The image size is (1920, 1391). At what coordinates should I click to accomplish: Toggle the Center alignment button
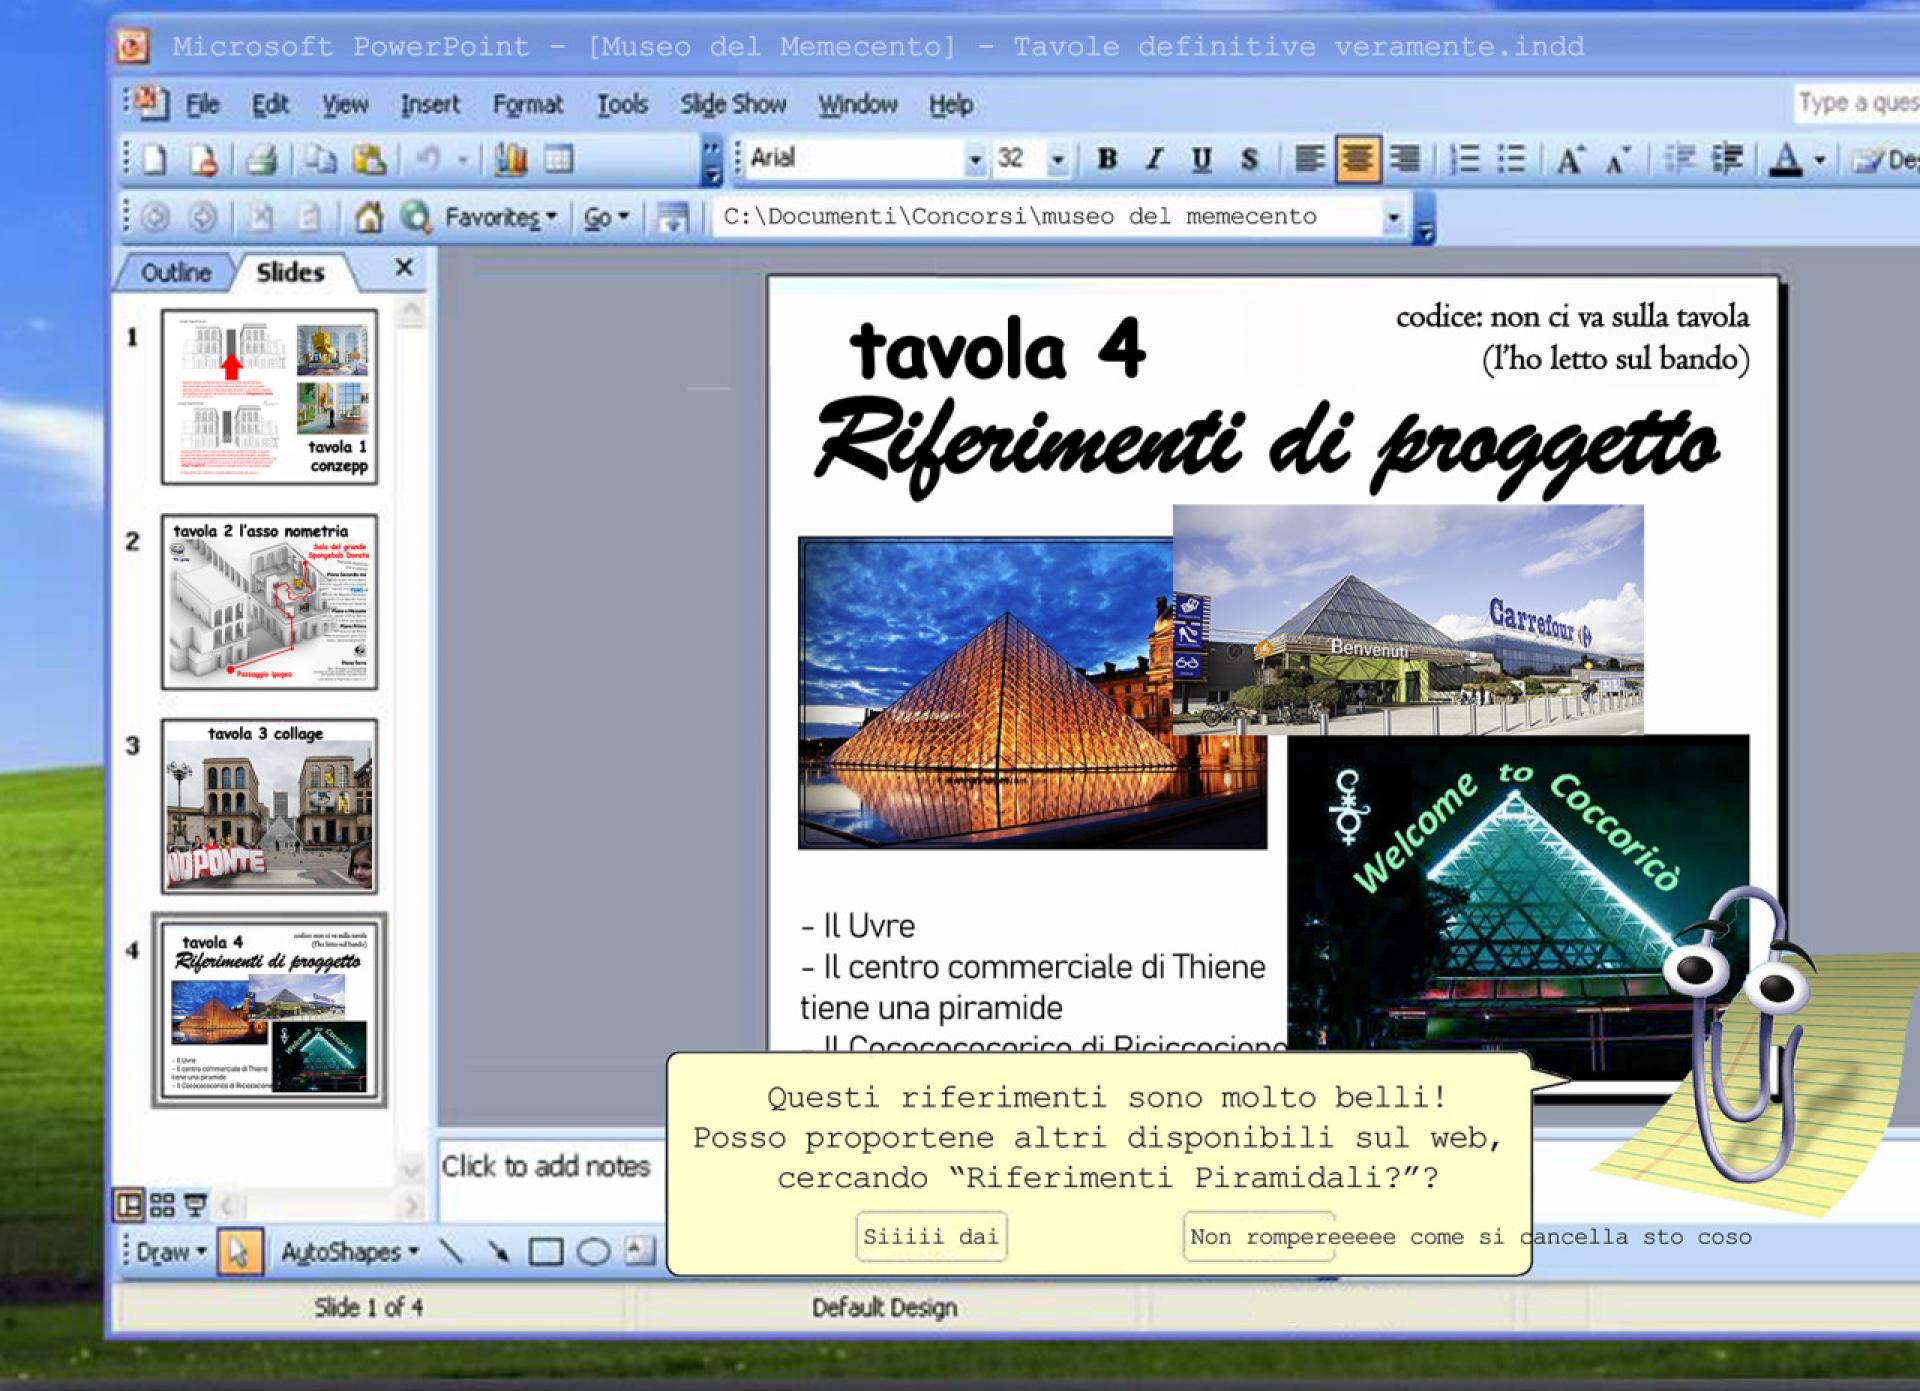tap(1357, 160)
